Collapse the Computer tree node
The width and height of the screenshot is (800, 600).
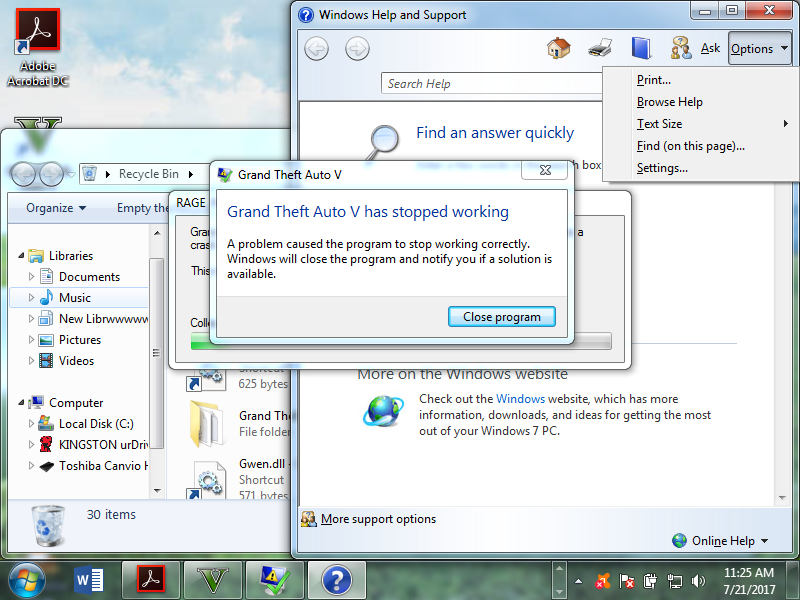(21, 403)
